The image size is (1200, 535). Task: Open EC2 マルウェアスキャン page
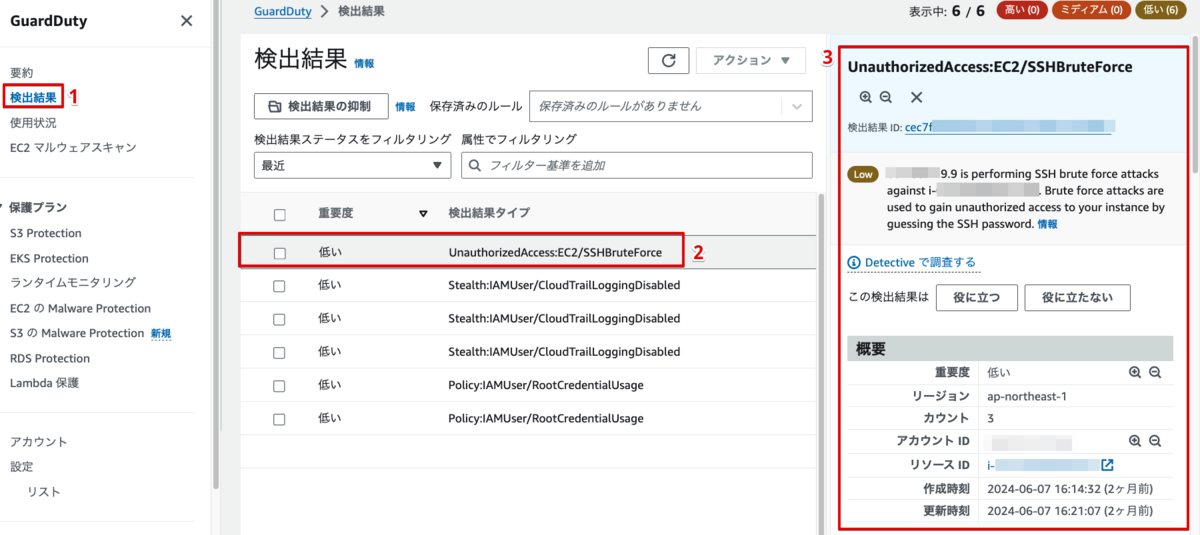pos(73,148)
